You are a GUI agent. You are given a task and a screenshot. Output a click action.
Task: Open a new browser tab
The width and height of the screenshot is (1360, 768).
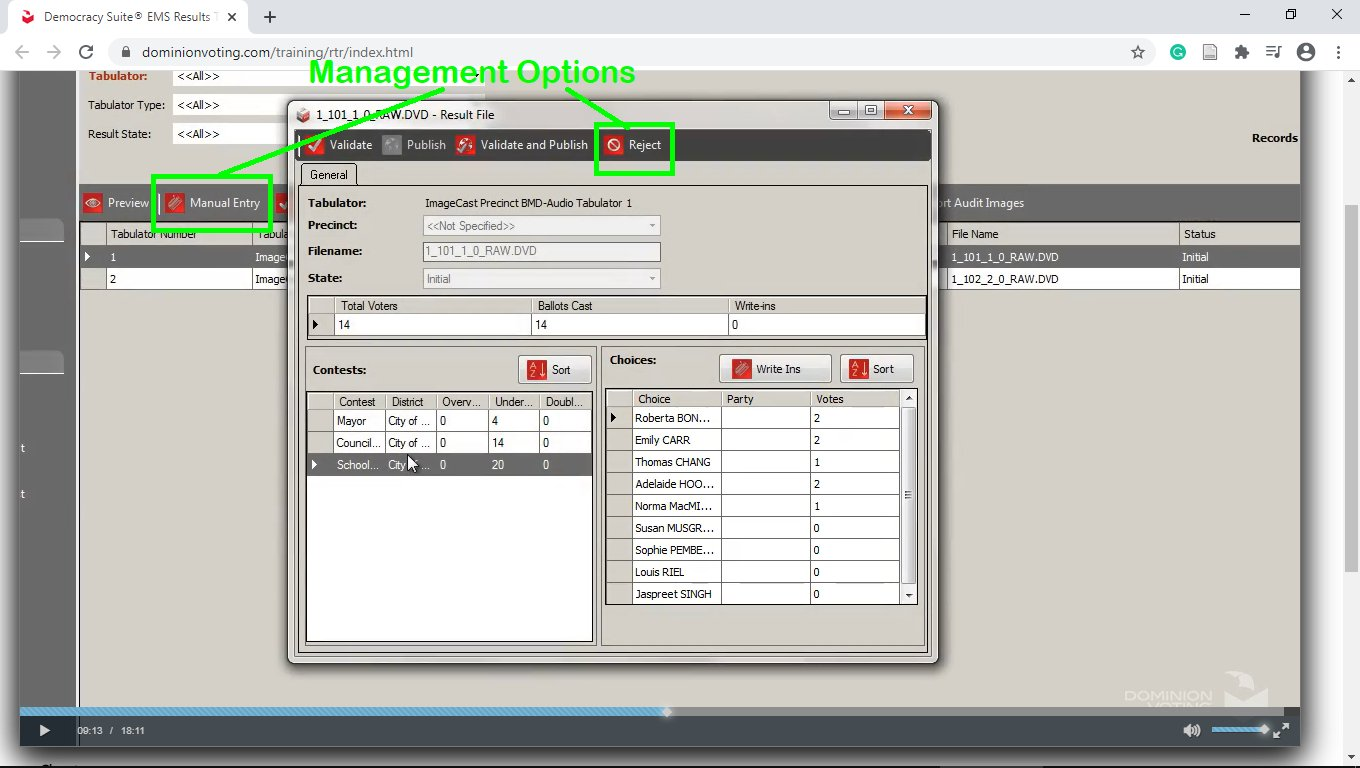[270, 17]
